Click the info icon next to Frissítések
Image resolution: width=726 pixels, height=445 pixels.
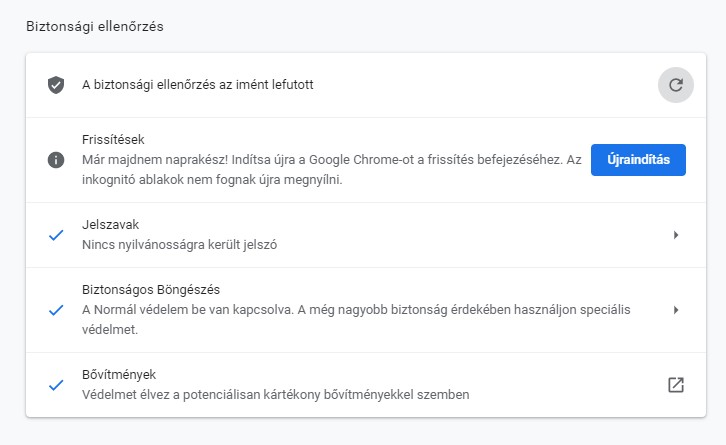point(56,160)
